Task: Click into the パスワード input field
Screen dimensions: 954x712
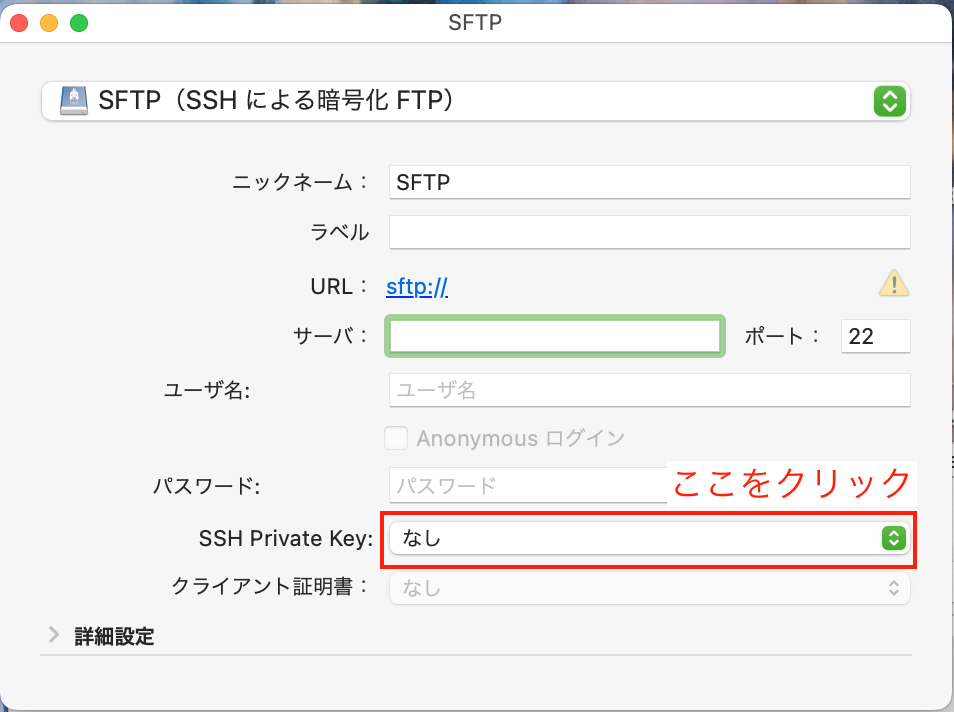Action: pos(528,486)
